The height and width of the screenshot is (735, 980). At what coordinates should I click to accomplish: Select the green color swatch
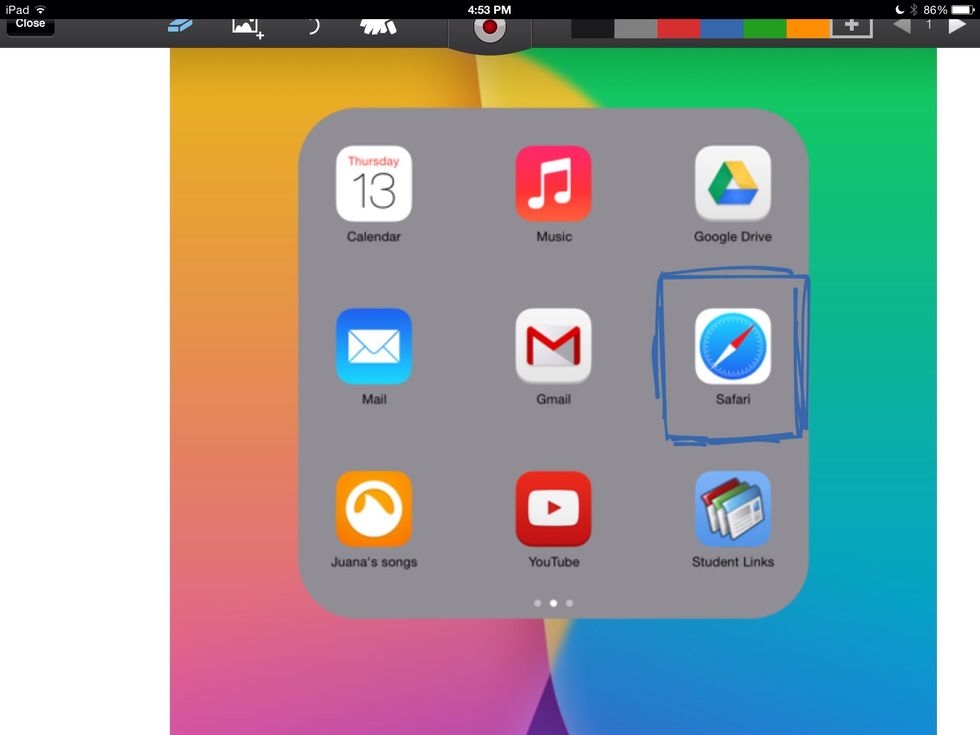[x=765, y=26]
